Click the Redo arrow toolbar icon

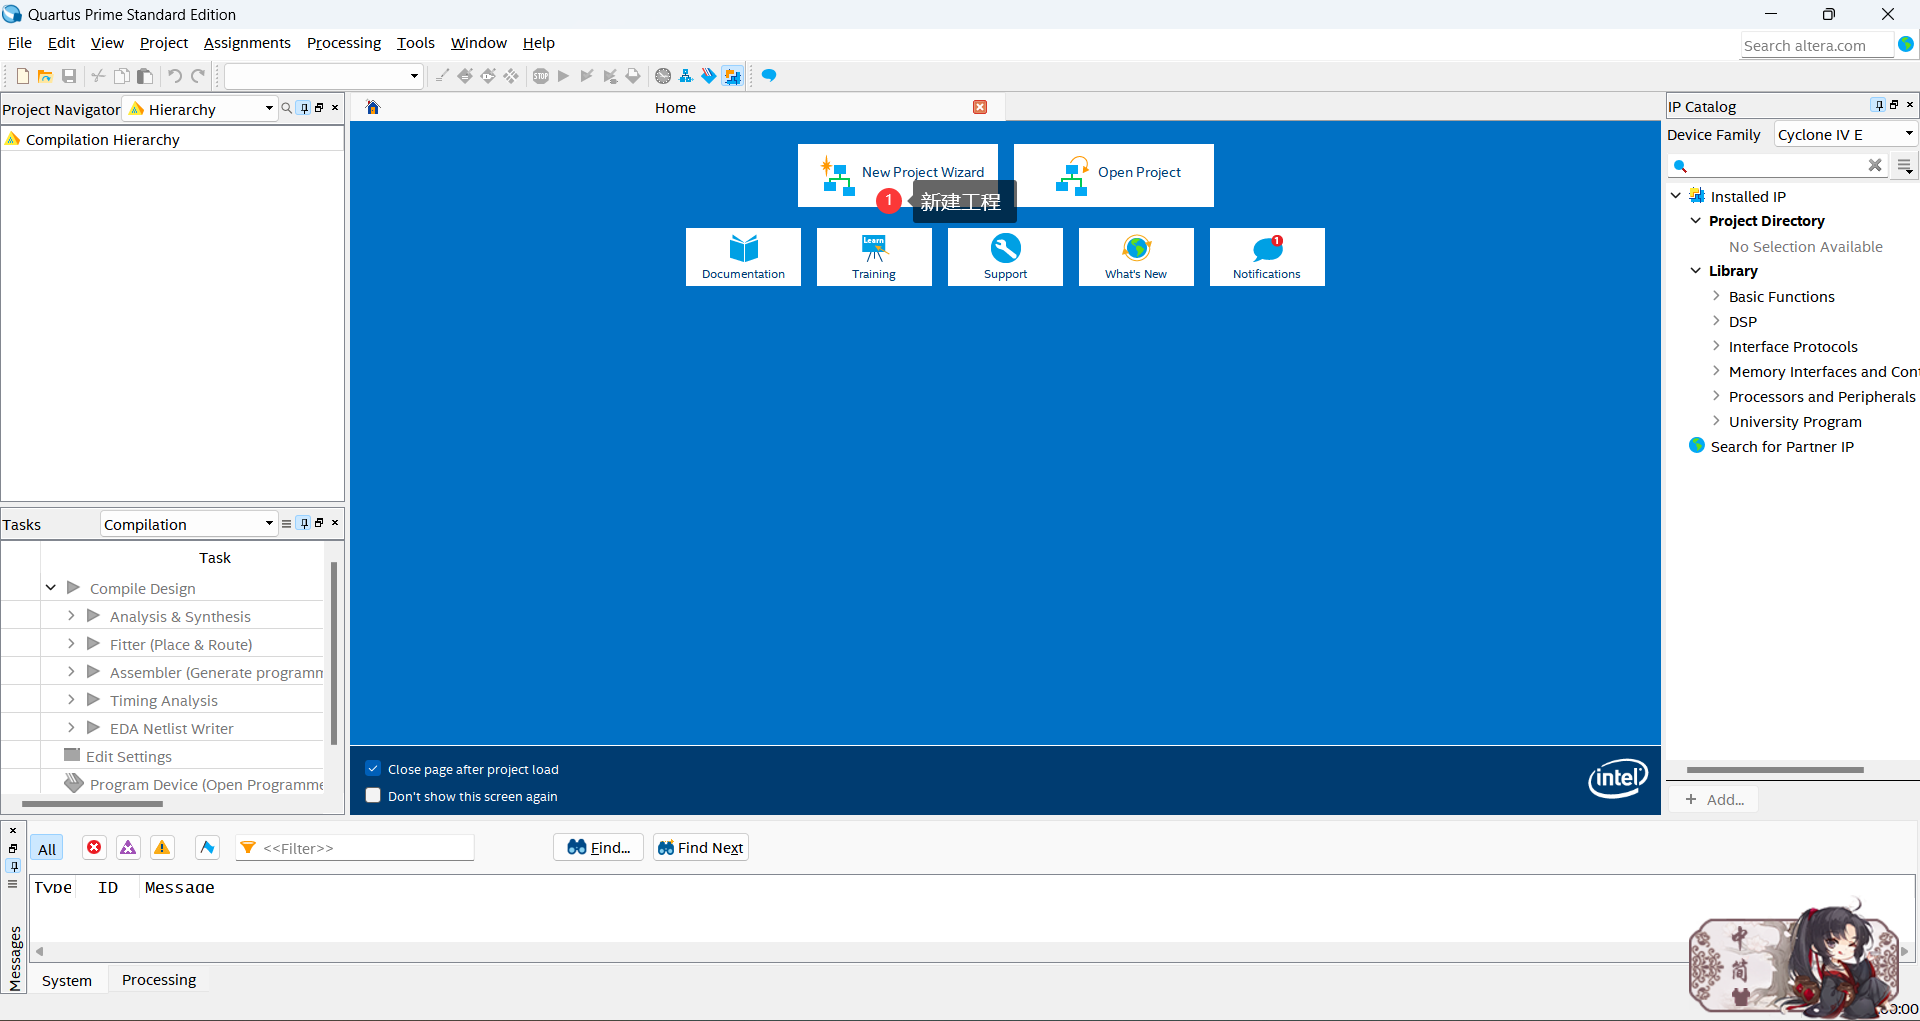click(198, 76)
